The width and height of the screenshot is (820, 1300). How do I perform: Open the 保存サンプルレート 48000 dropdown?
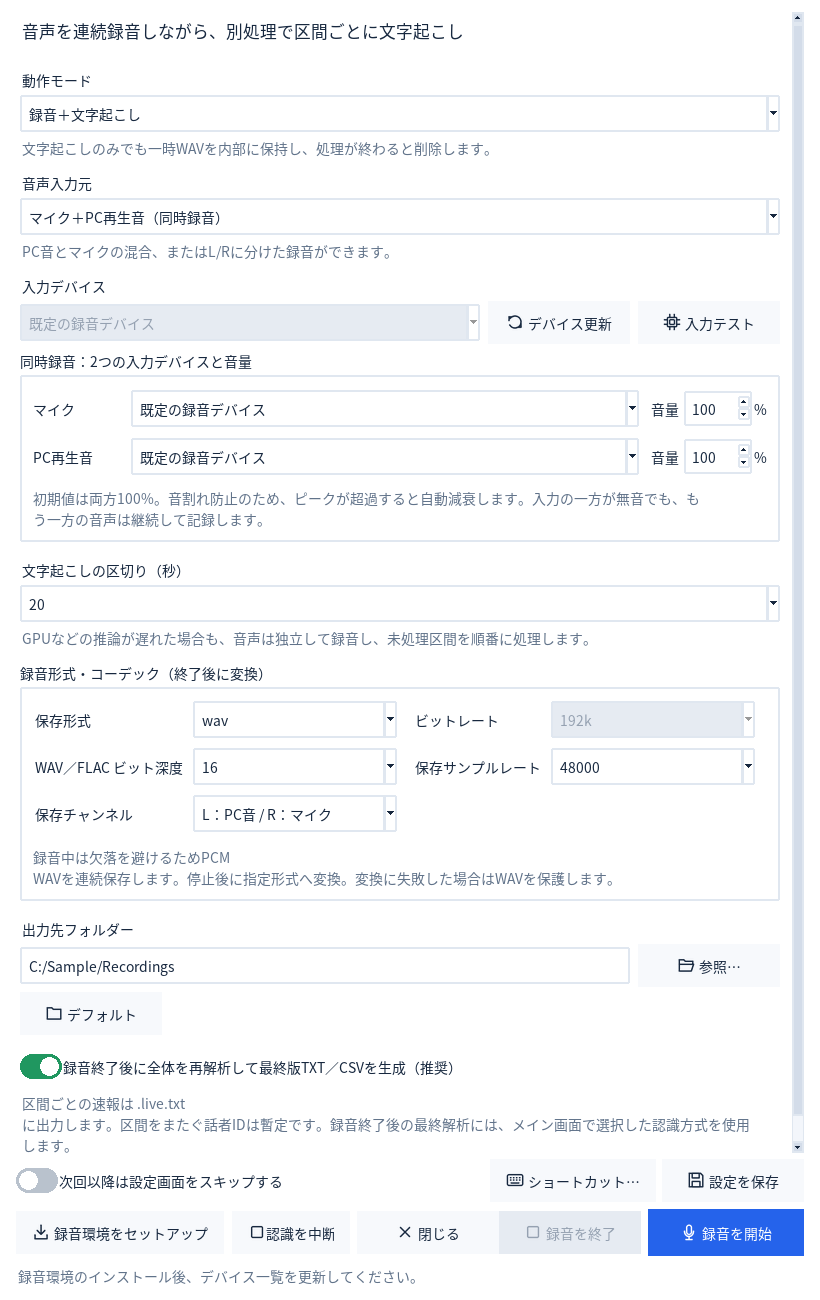coord(748,767)
